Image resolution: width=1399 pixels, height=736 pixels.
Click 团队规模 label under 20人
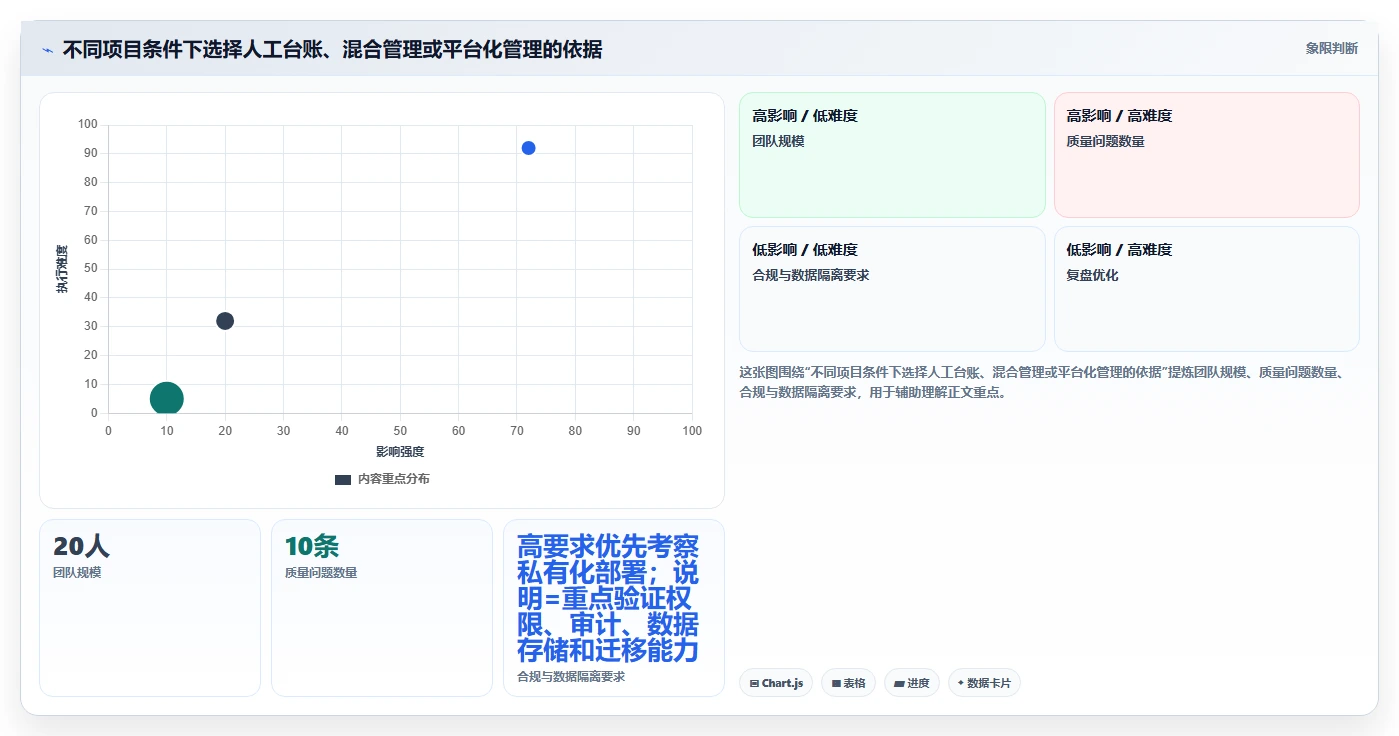(77, 573)
